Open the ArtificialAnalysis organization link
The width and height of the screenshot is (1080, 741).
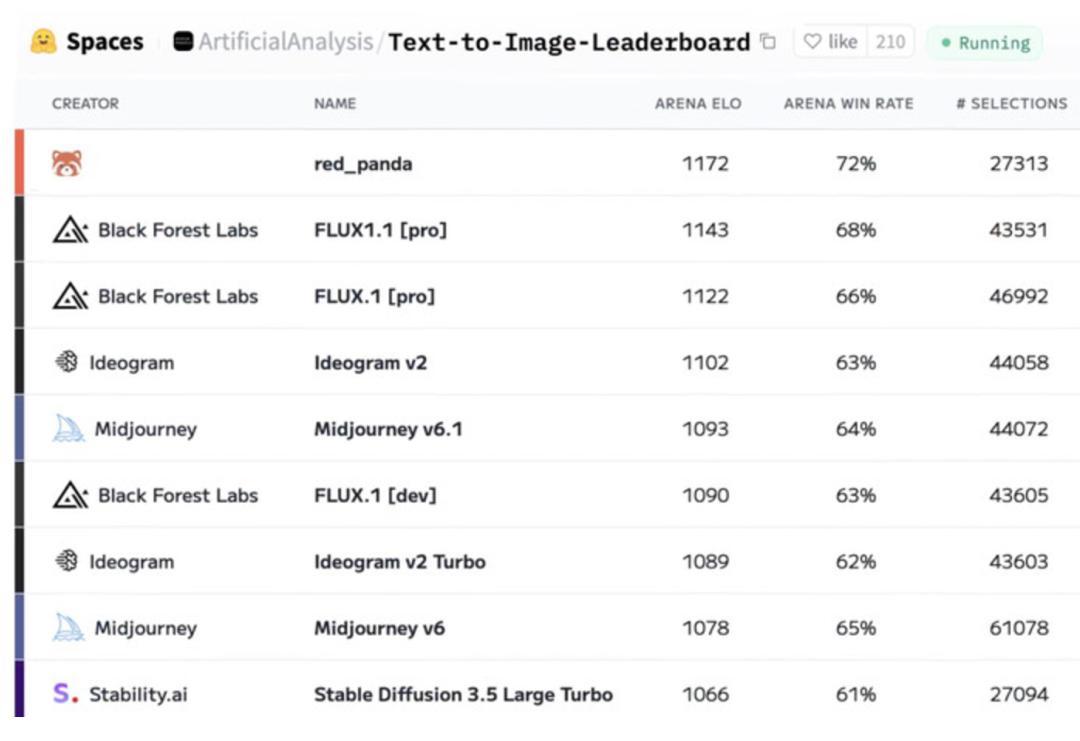284,42
